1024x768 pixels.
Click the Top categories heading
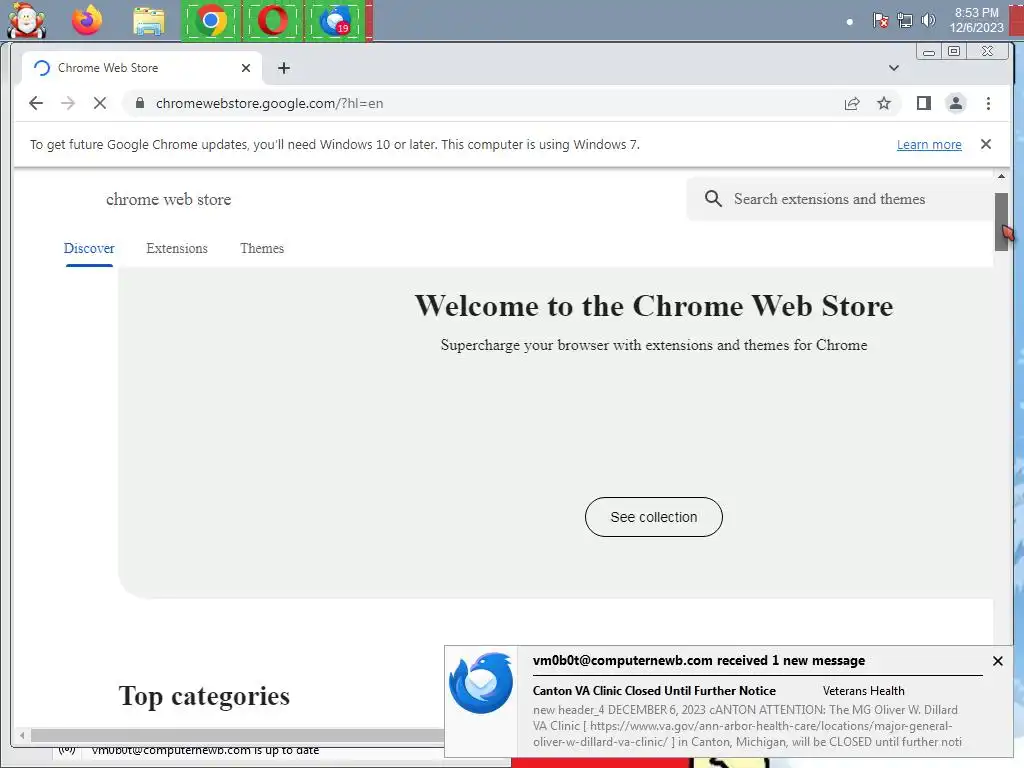[204, 696]
